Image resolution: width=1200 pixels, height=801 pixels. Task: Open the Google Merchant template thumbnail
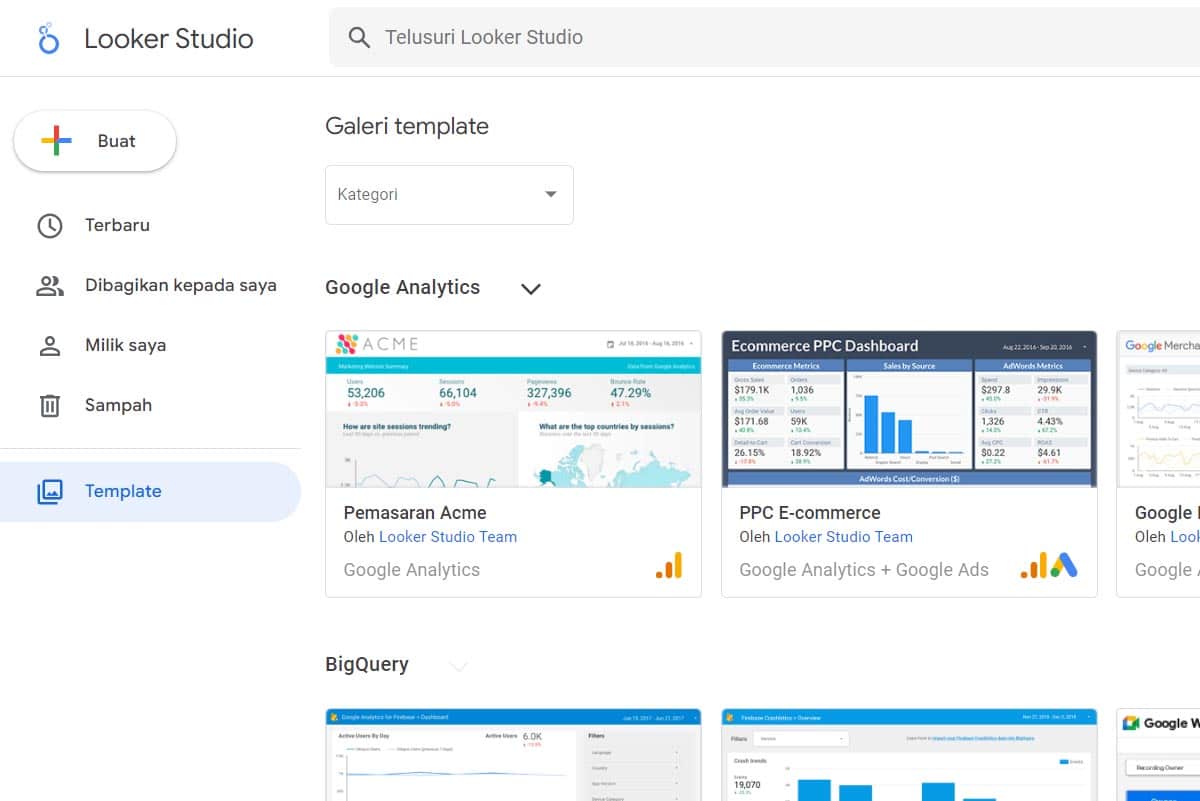[1159, 409]
